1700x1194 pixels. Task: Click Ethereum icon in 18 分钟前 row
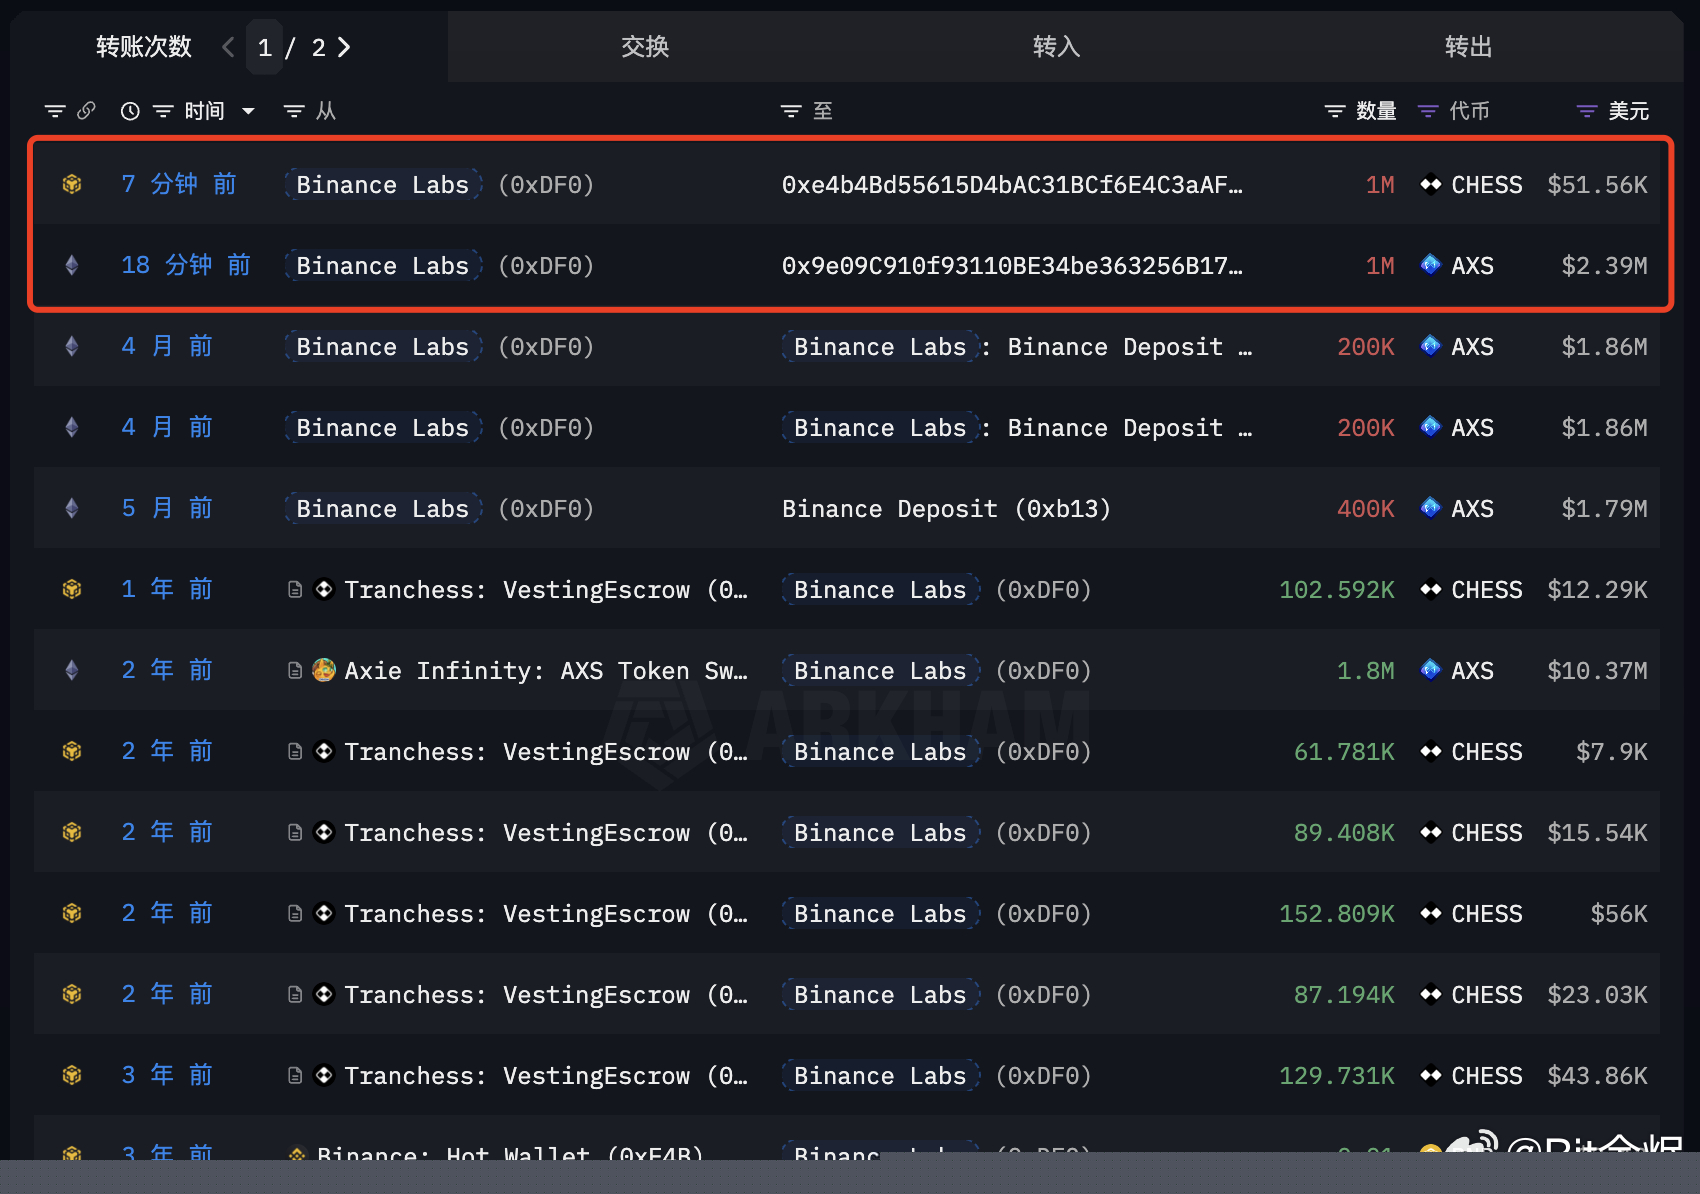[x=72, y=265]
